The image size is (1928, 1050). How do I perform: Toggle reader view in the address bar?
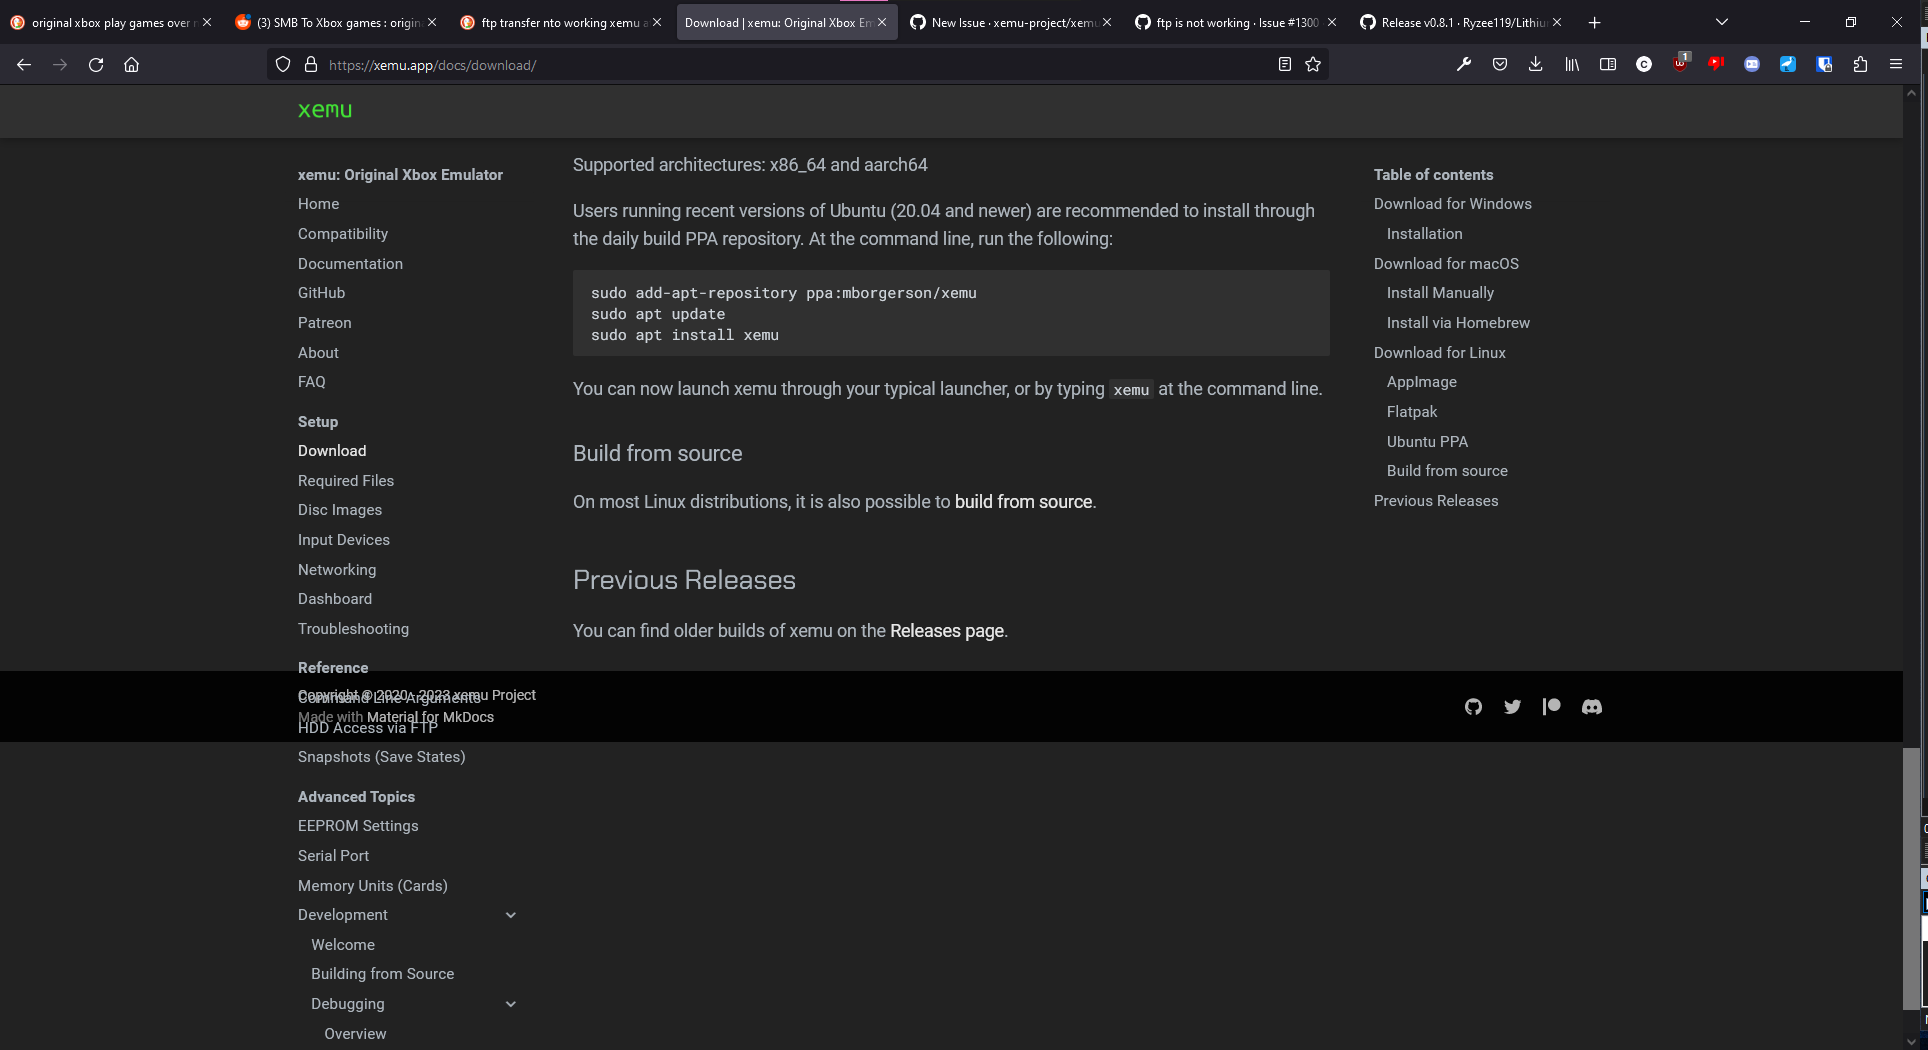(1285, 64)
